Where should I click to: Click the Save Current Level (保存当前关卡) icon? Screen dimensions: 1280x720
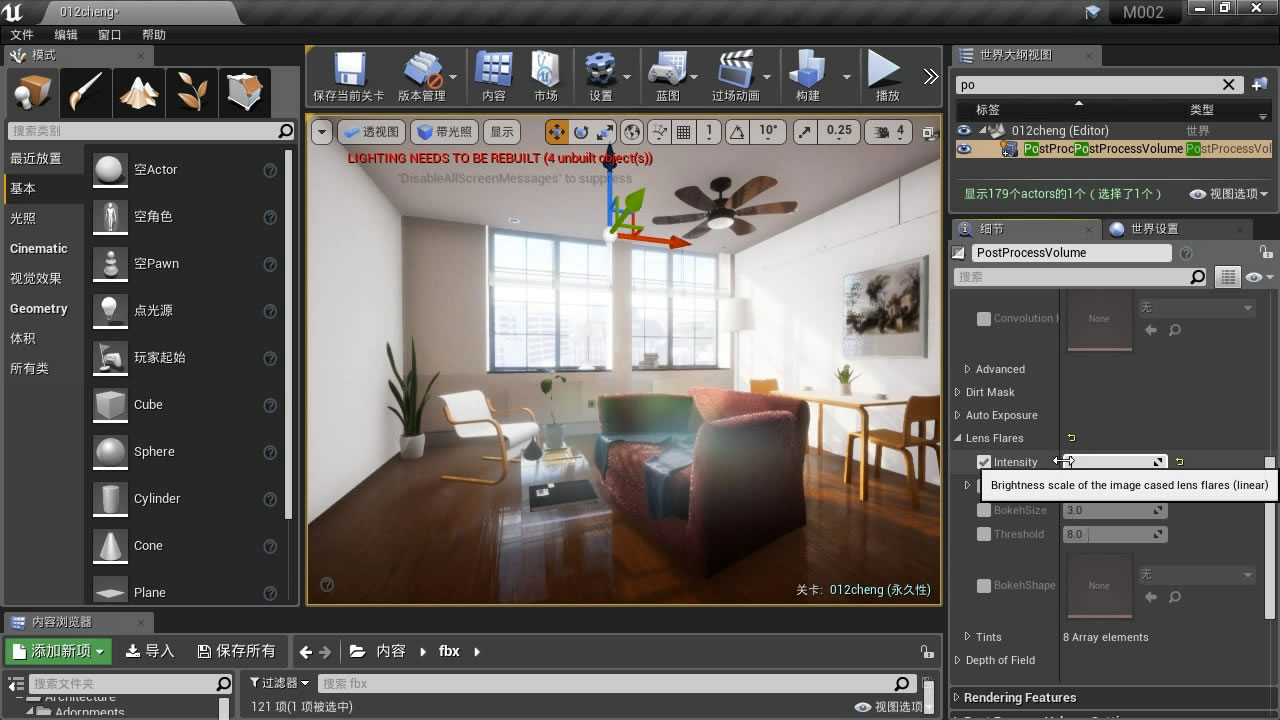coord(348,71)
